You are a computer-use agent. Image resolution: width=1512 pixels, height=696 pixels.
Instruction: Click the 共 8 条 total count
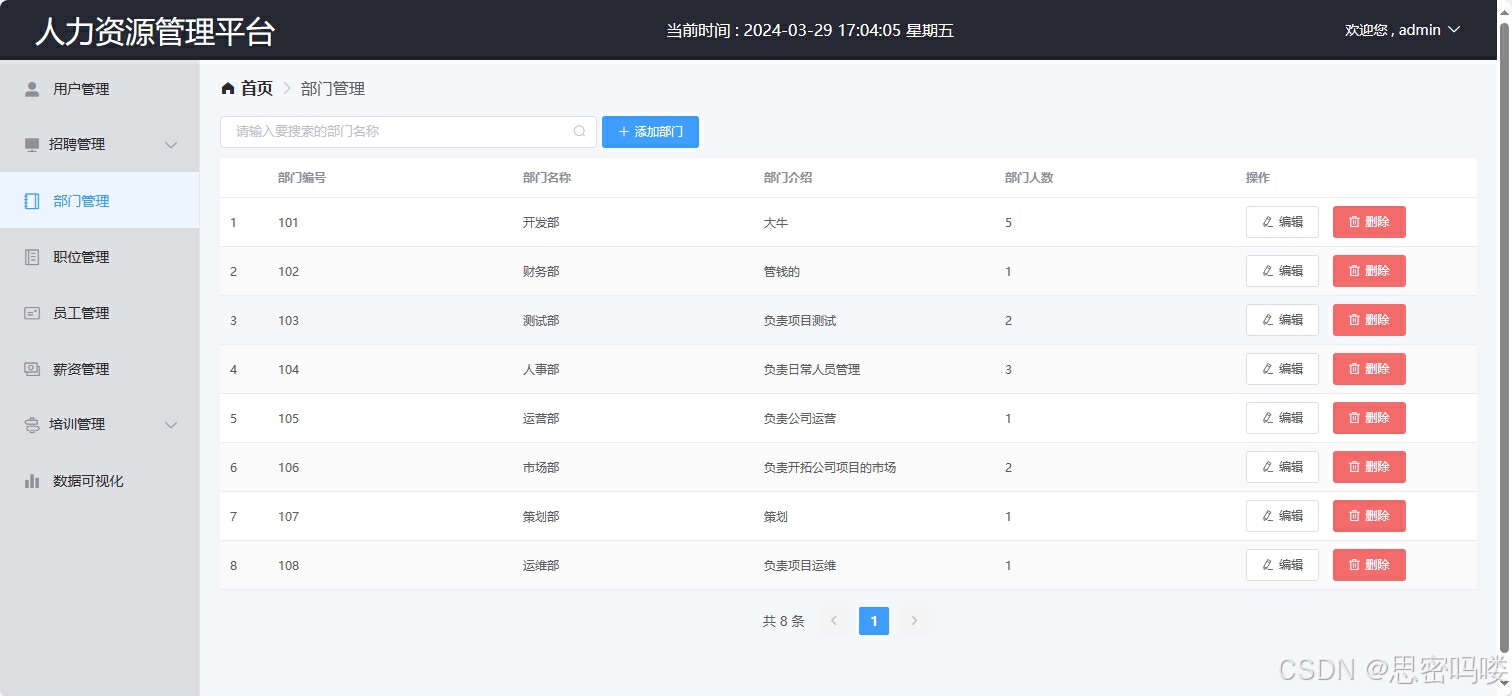point(783,621)
